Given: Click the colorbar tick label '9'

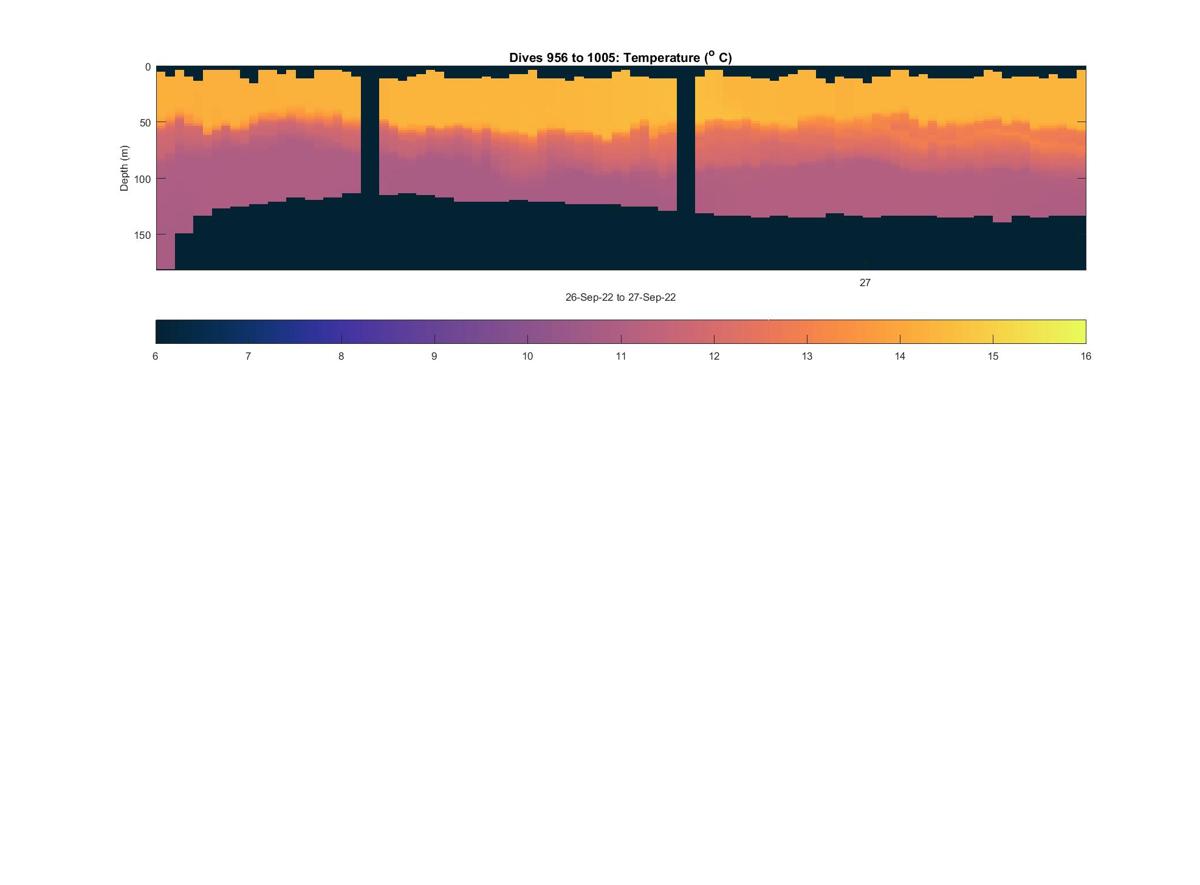Looking at the screenshot, I should [x=434, y=356].
